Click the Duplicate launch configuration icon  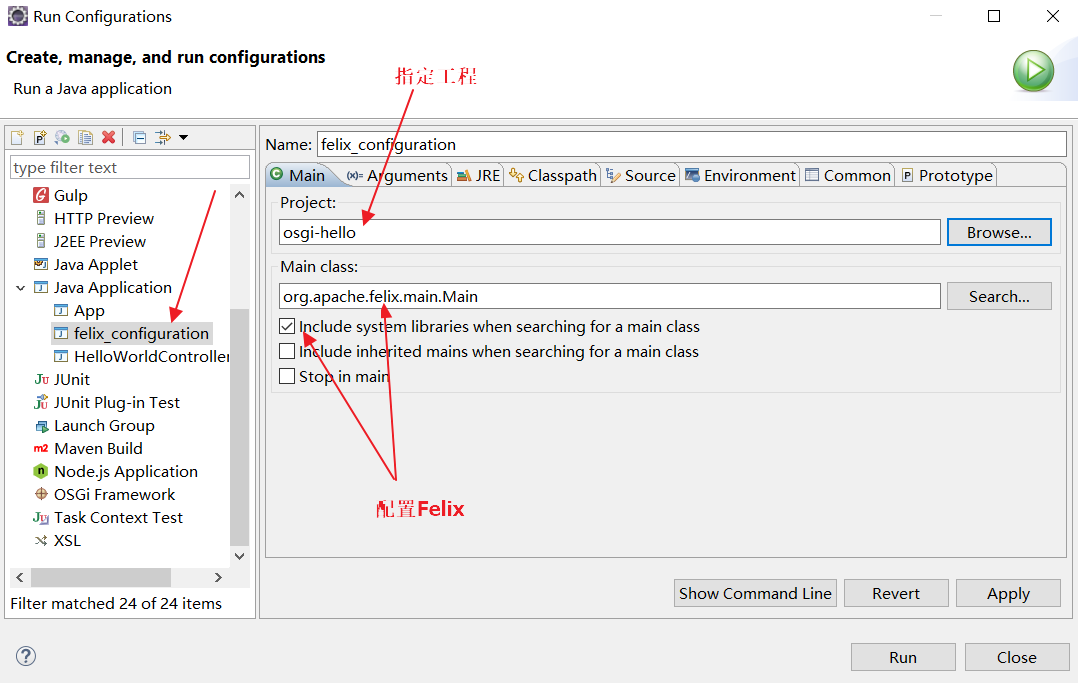point(85,138)
